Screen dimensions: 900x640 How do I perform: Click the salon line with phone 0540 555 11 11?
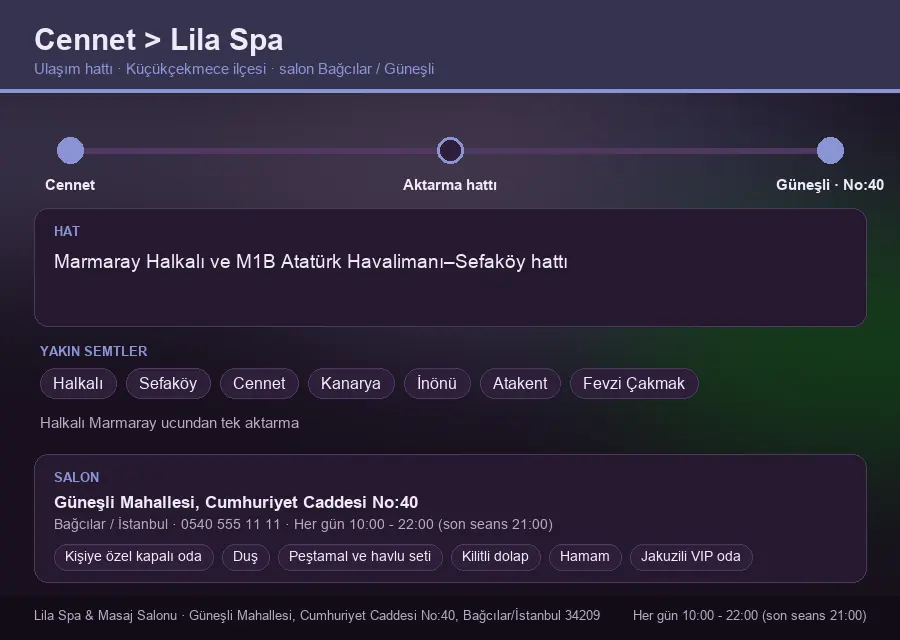(x=303, y=524)
